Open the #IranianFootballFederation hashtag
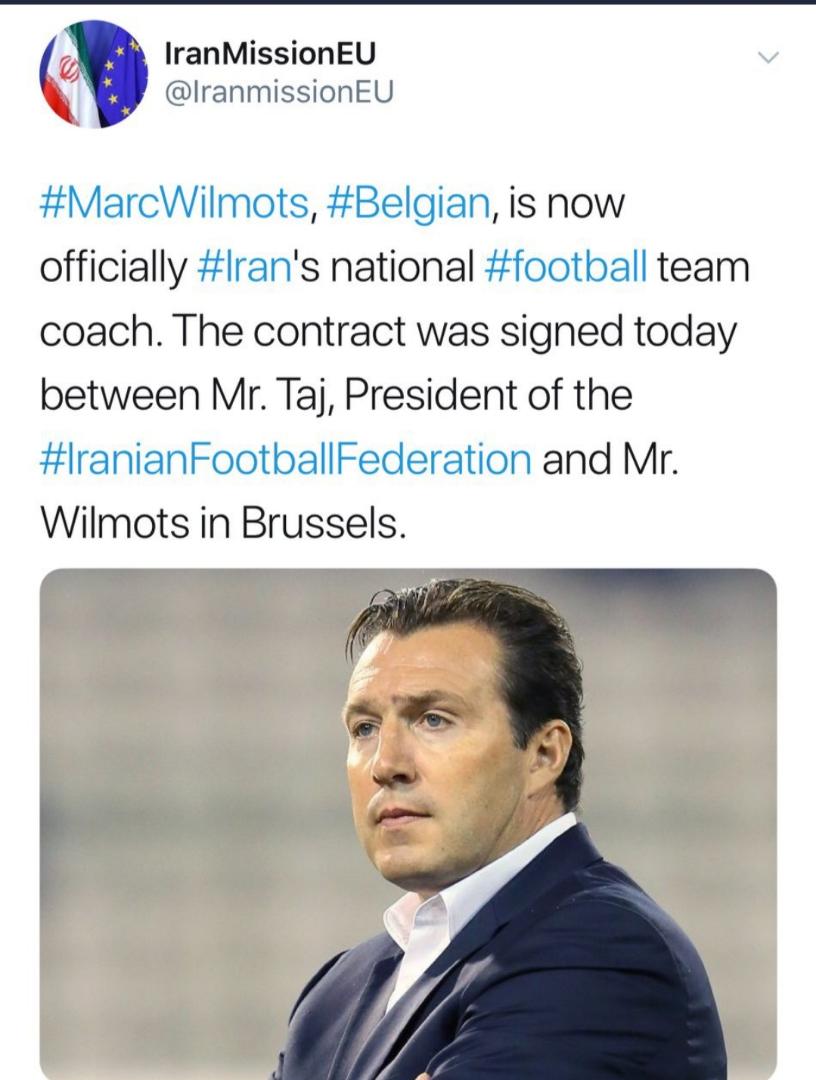Image resolution: width=816 pixels, height=1080 pixels. tap(286, 459)
